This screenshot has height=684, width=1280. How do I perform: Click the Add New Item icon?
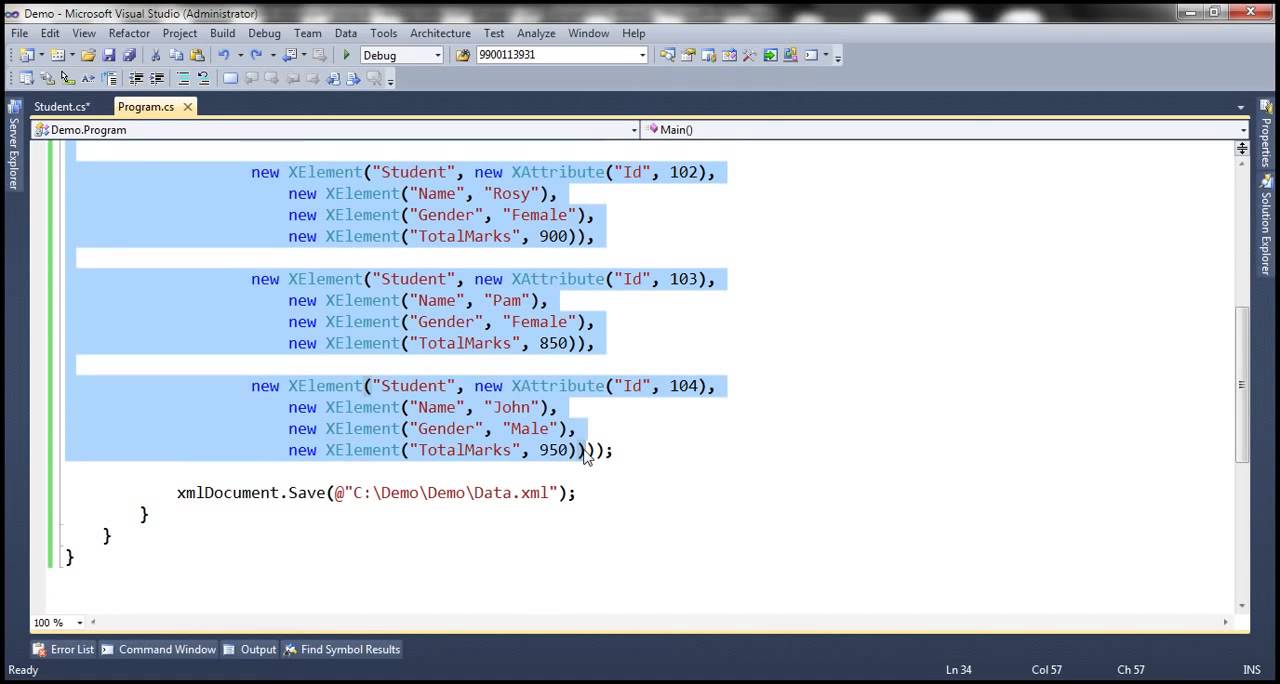click(x=58, y=55)
